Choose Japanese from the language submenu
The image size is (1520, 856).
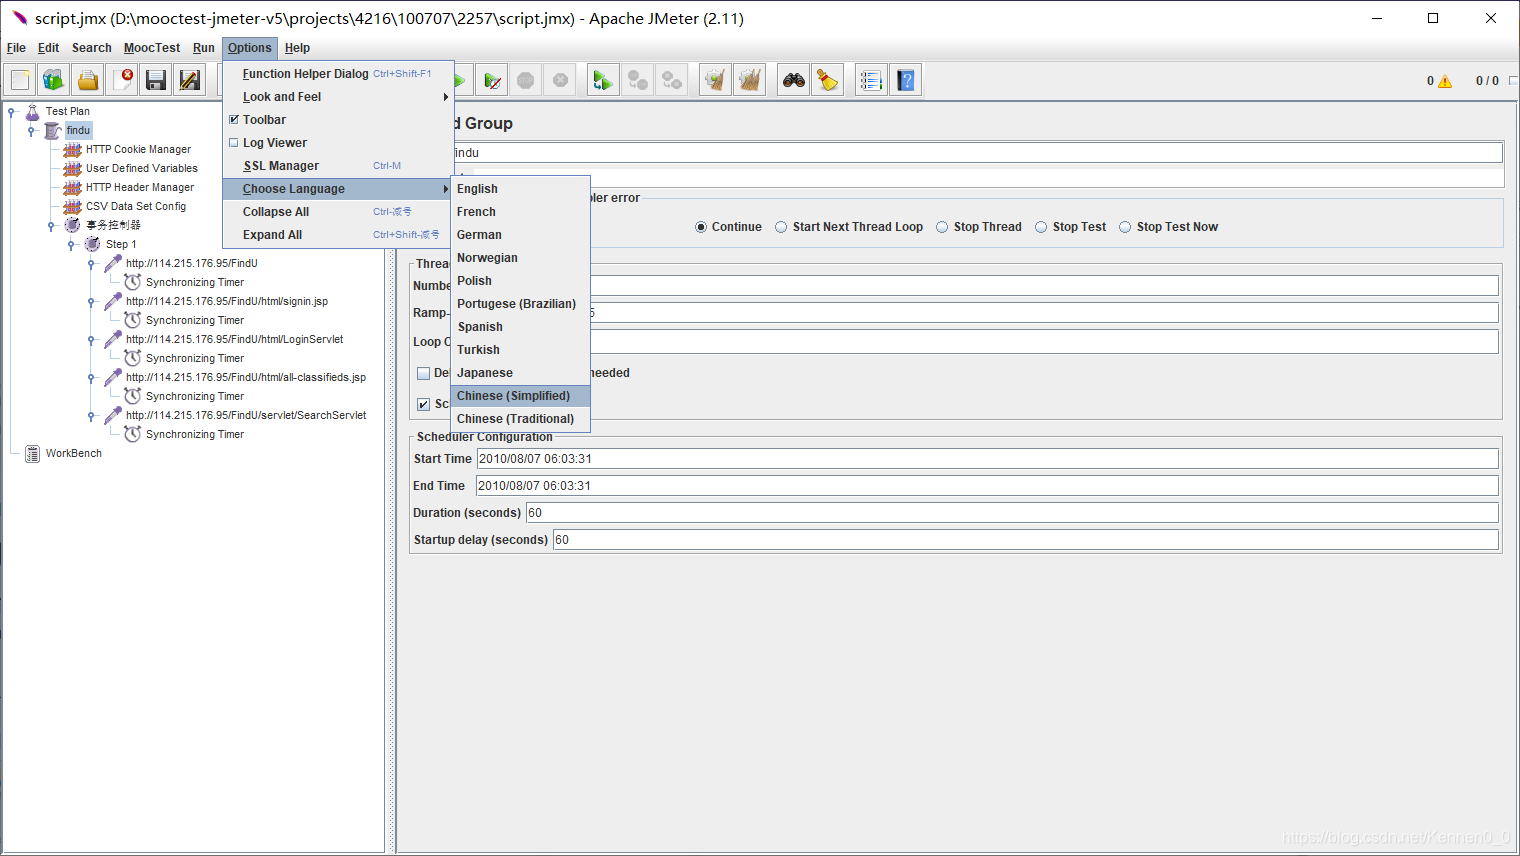click(520, 373)
